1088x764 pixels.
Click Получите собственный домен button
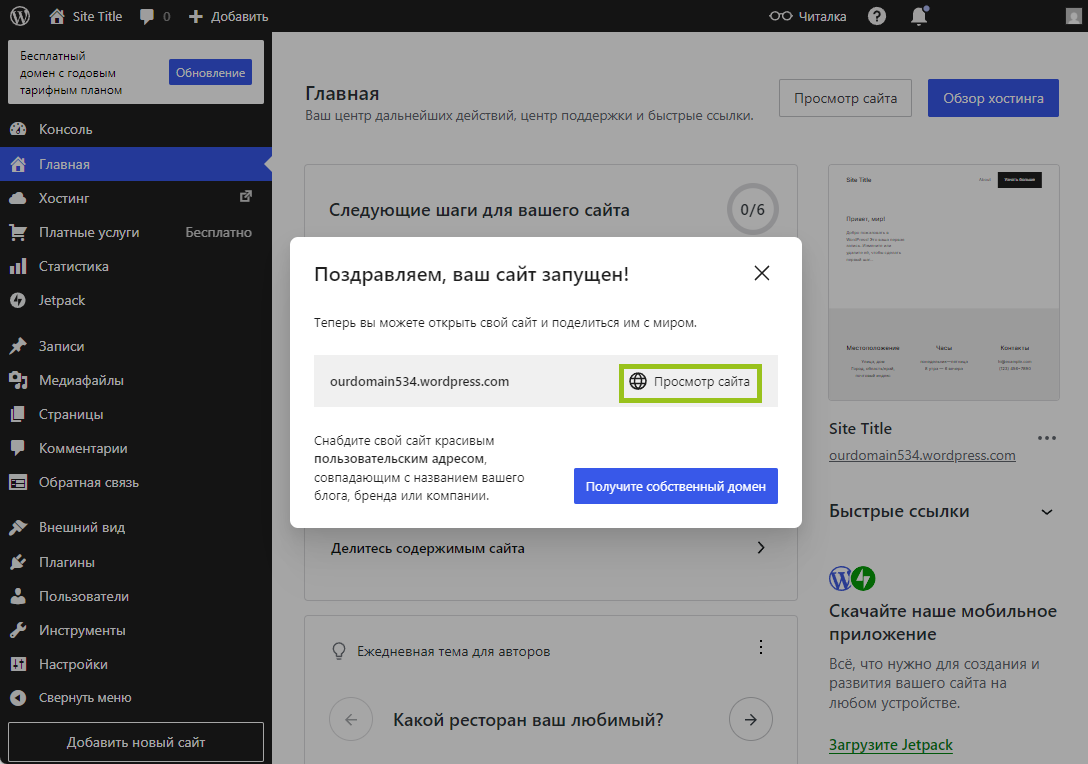point(675,486)
